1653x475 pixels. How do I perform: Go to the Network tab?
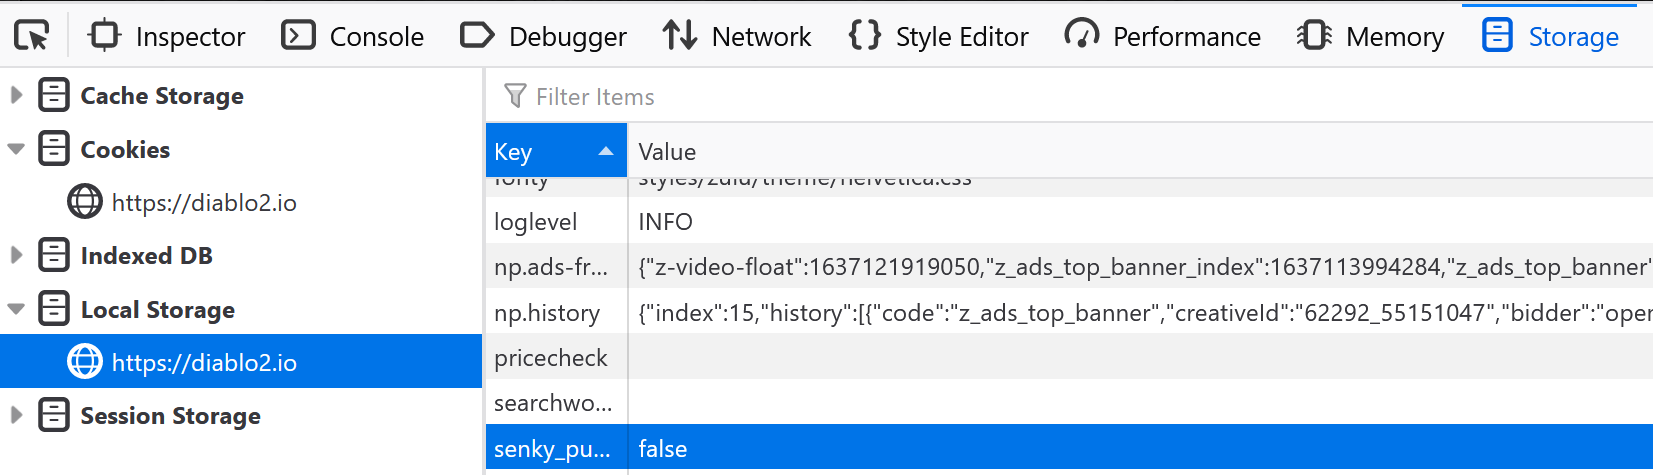737,37
